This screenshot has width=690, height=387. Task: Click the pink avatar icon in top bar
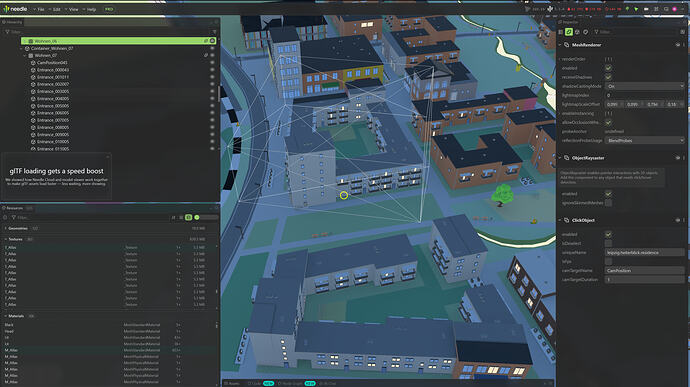[x=674, y=9]
